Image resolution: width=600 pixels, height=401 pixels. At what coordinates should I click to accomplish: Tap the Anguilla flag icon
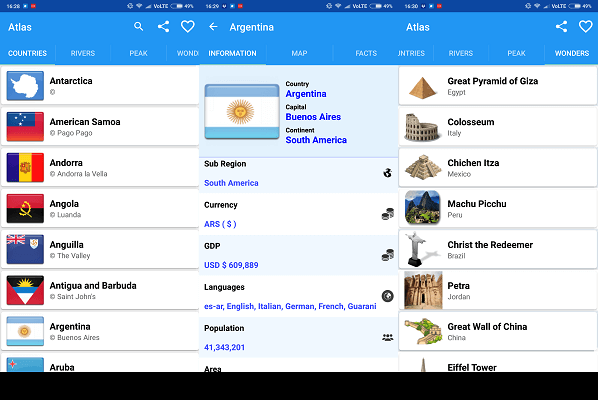(x=25, y=249)
